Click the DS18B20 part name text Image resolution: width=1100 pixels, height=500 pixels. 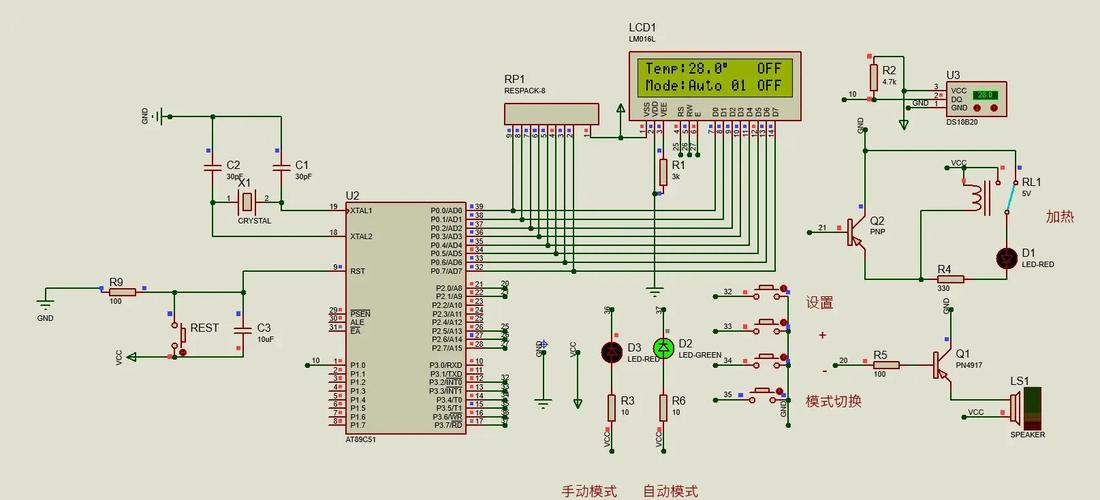pyautogui.click(x=961, y=121)
